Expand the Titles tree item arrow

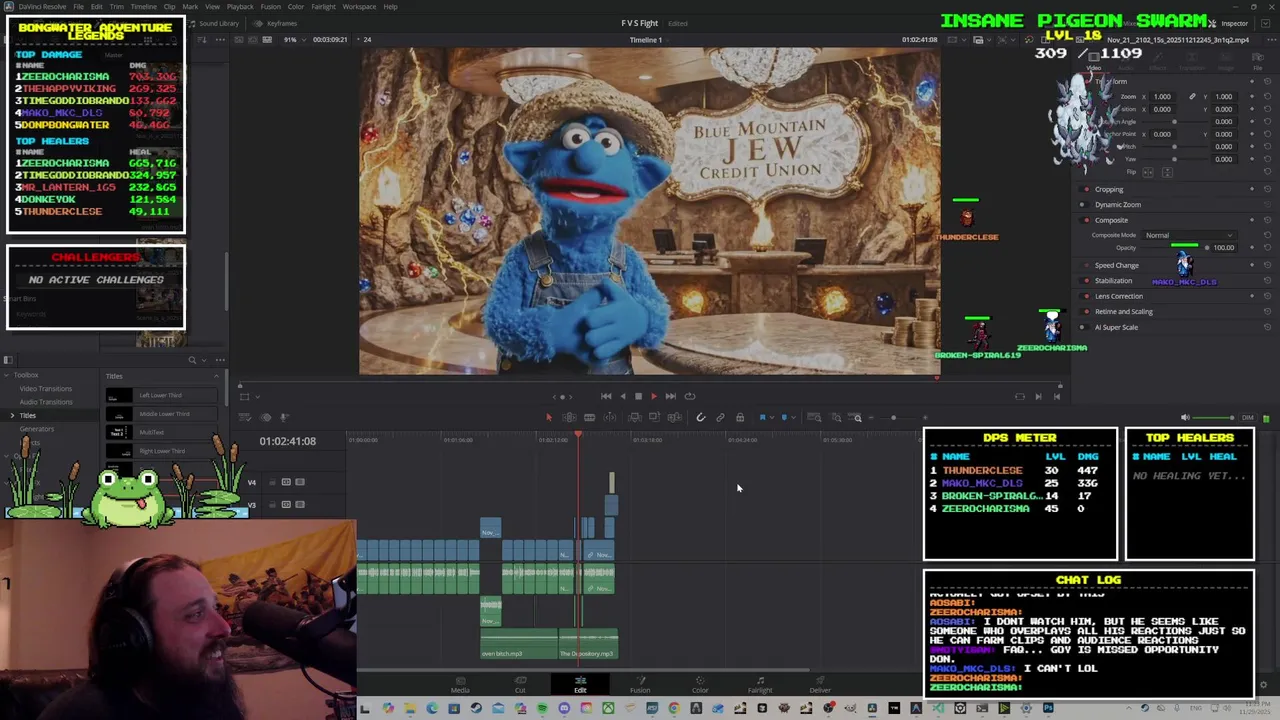(x=12, y=415)
